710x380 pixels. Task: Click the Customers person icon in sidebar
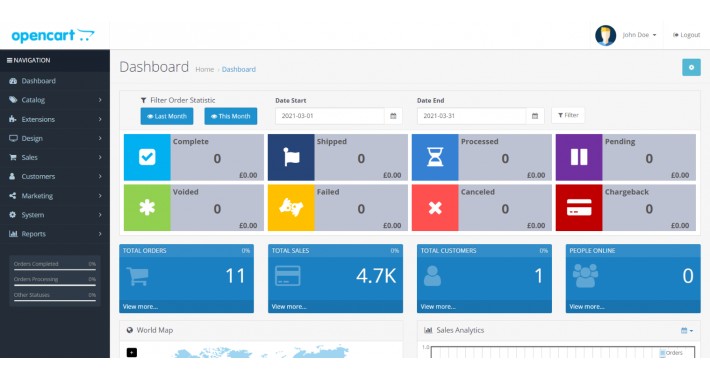pos(12,176)
